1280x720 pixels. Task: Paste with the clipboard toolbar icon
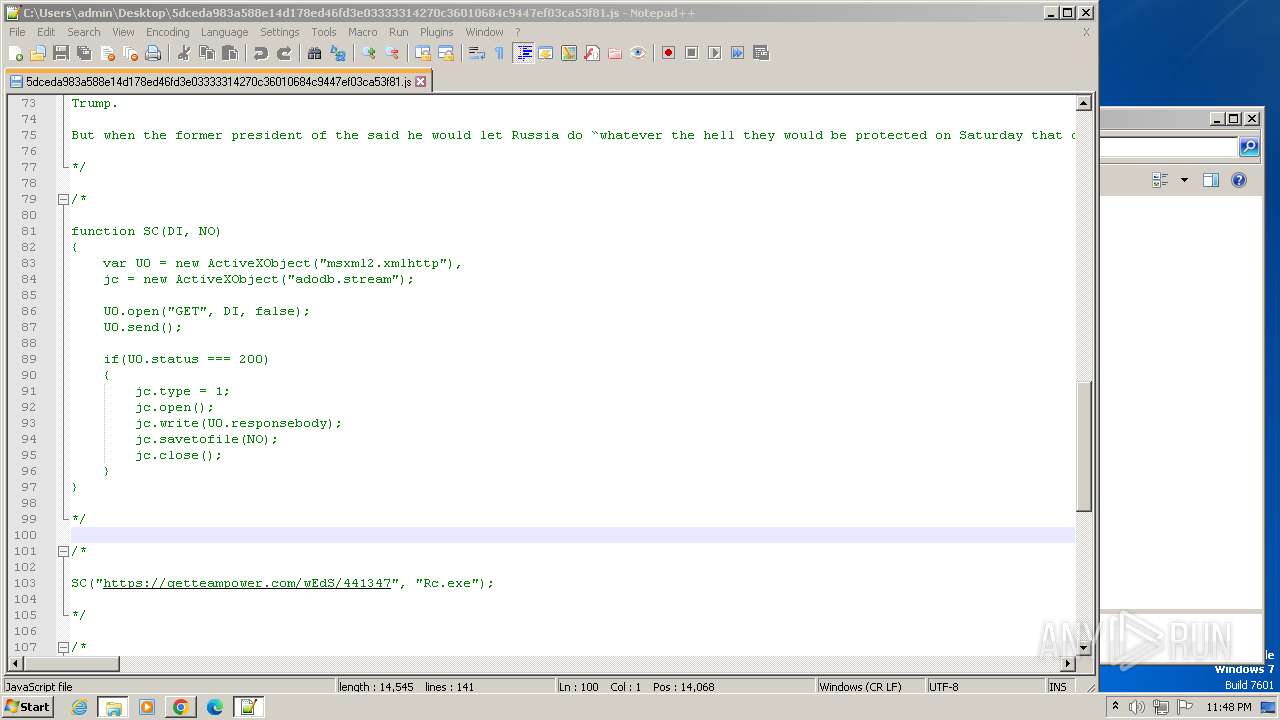coord(229,53)
